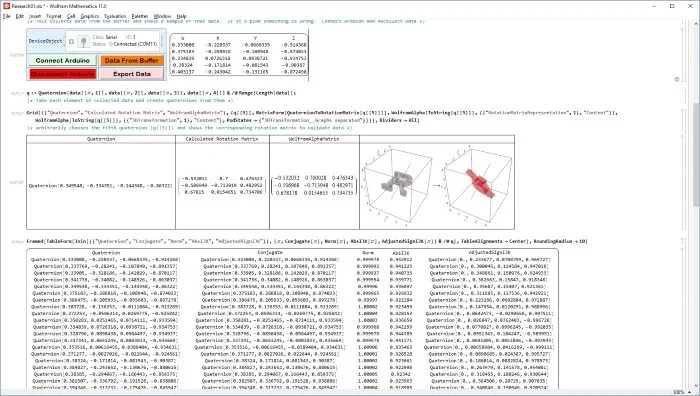Open the Palettes menu
This screenshot has width=700, height=396.
pyautogui.click(x=140, y=16)
